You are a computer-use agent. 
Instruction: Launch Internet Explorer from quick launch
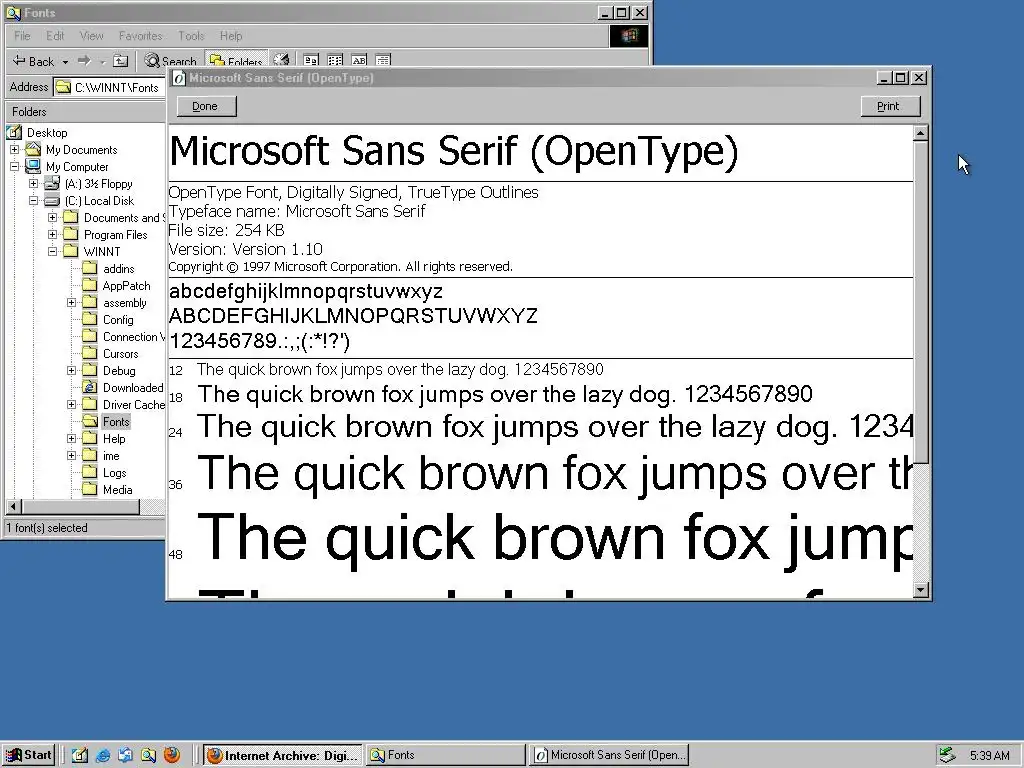click(x=103, y=756)
